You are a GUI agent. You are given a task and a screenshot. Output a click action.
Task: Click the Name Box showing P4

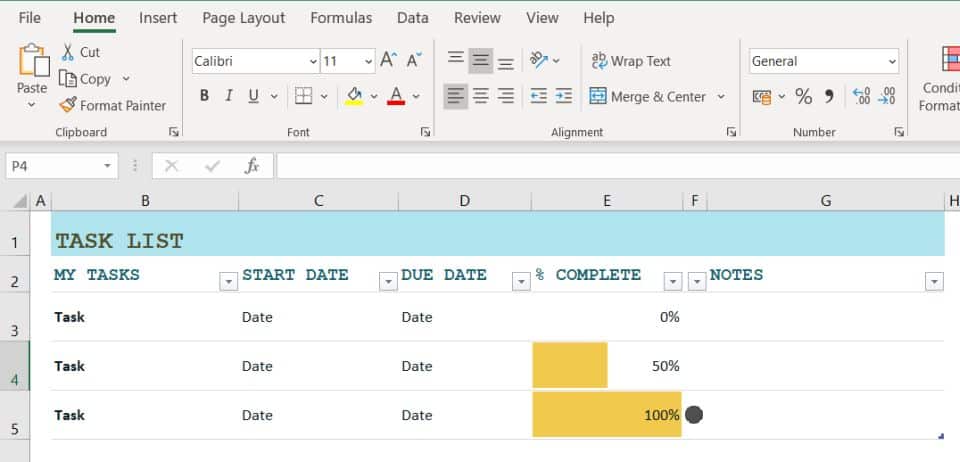pos(61,166)
